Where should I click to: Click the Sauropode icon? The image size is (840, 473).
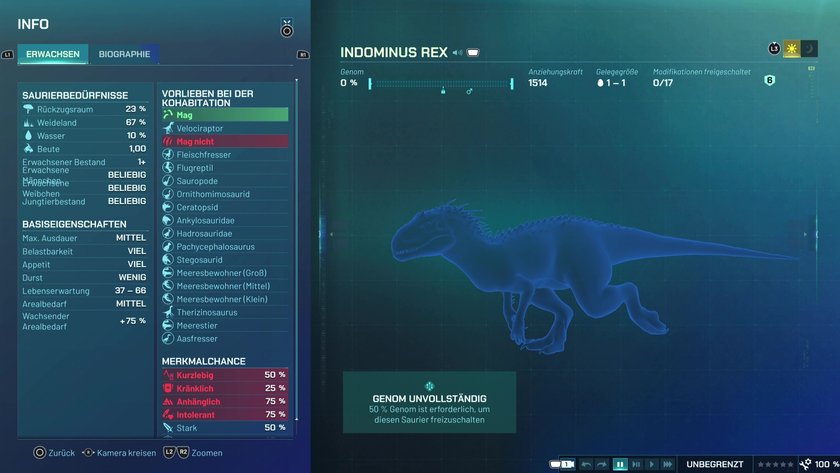click(x=168, y=181)
